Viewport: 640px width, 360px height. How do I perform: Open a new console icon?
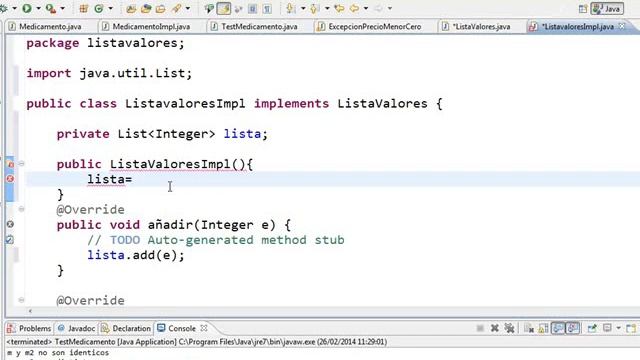631,328
